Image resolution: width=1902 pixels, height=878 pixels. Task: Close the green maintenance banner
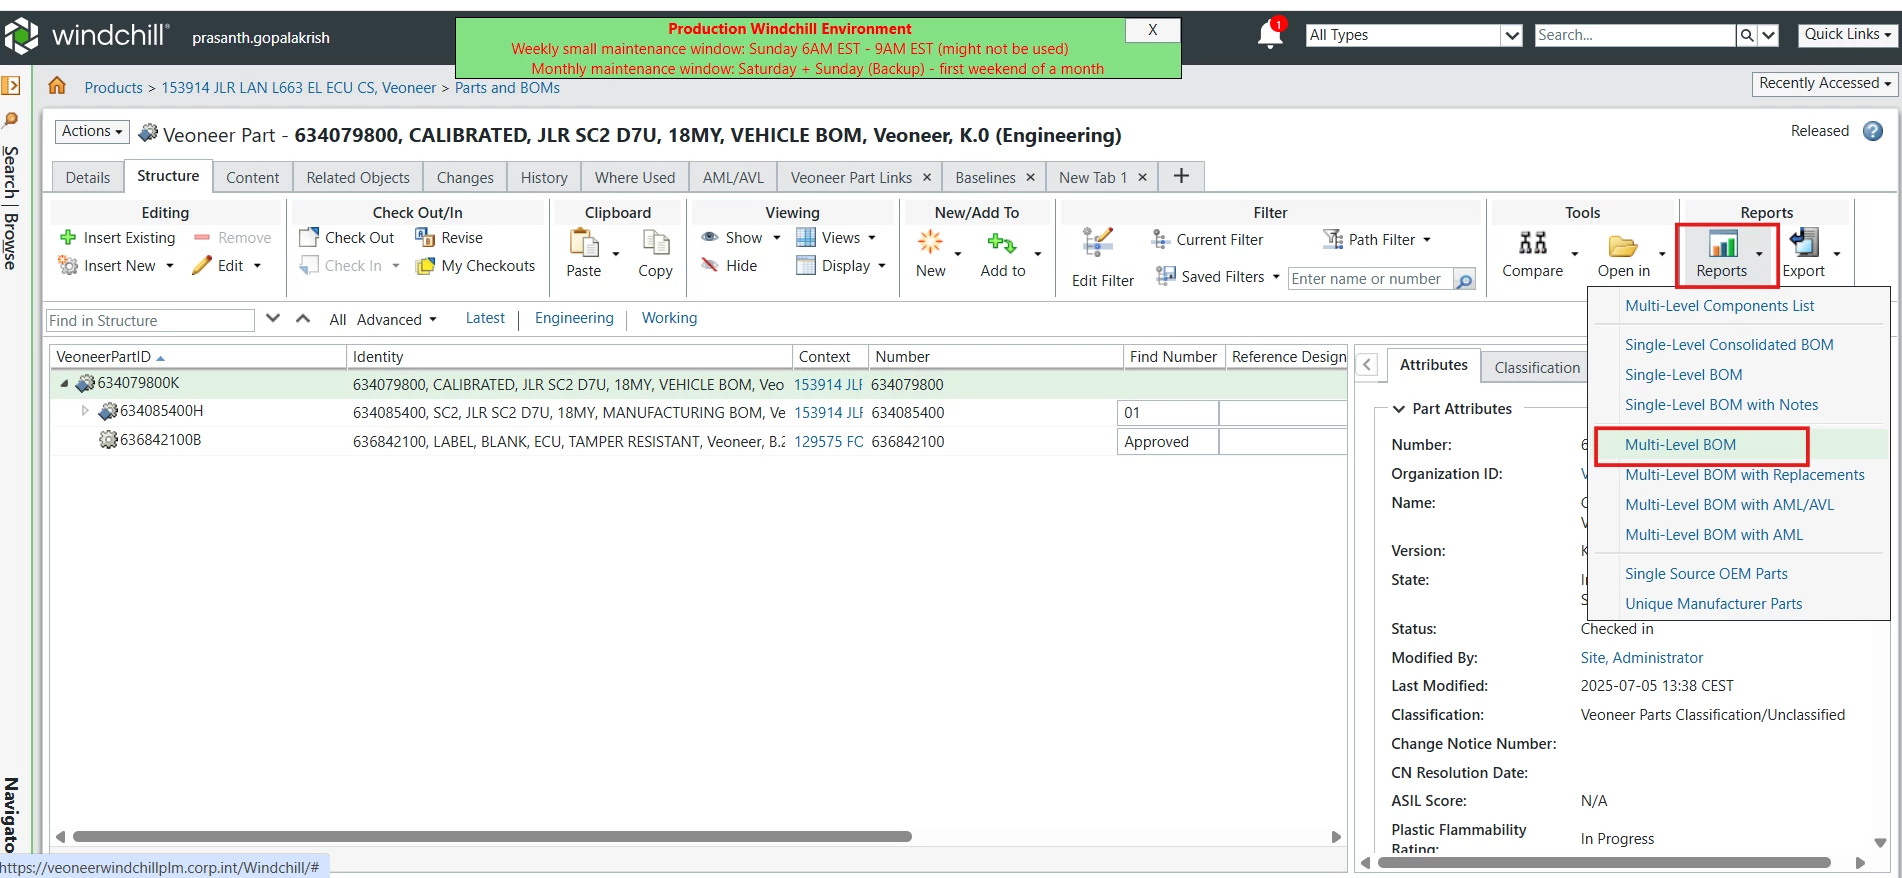click(x=1152, y=30)
